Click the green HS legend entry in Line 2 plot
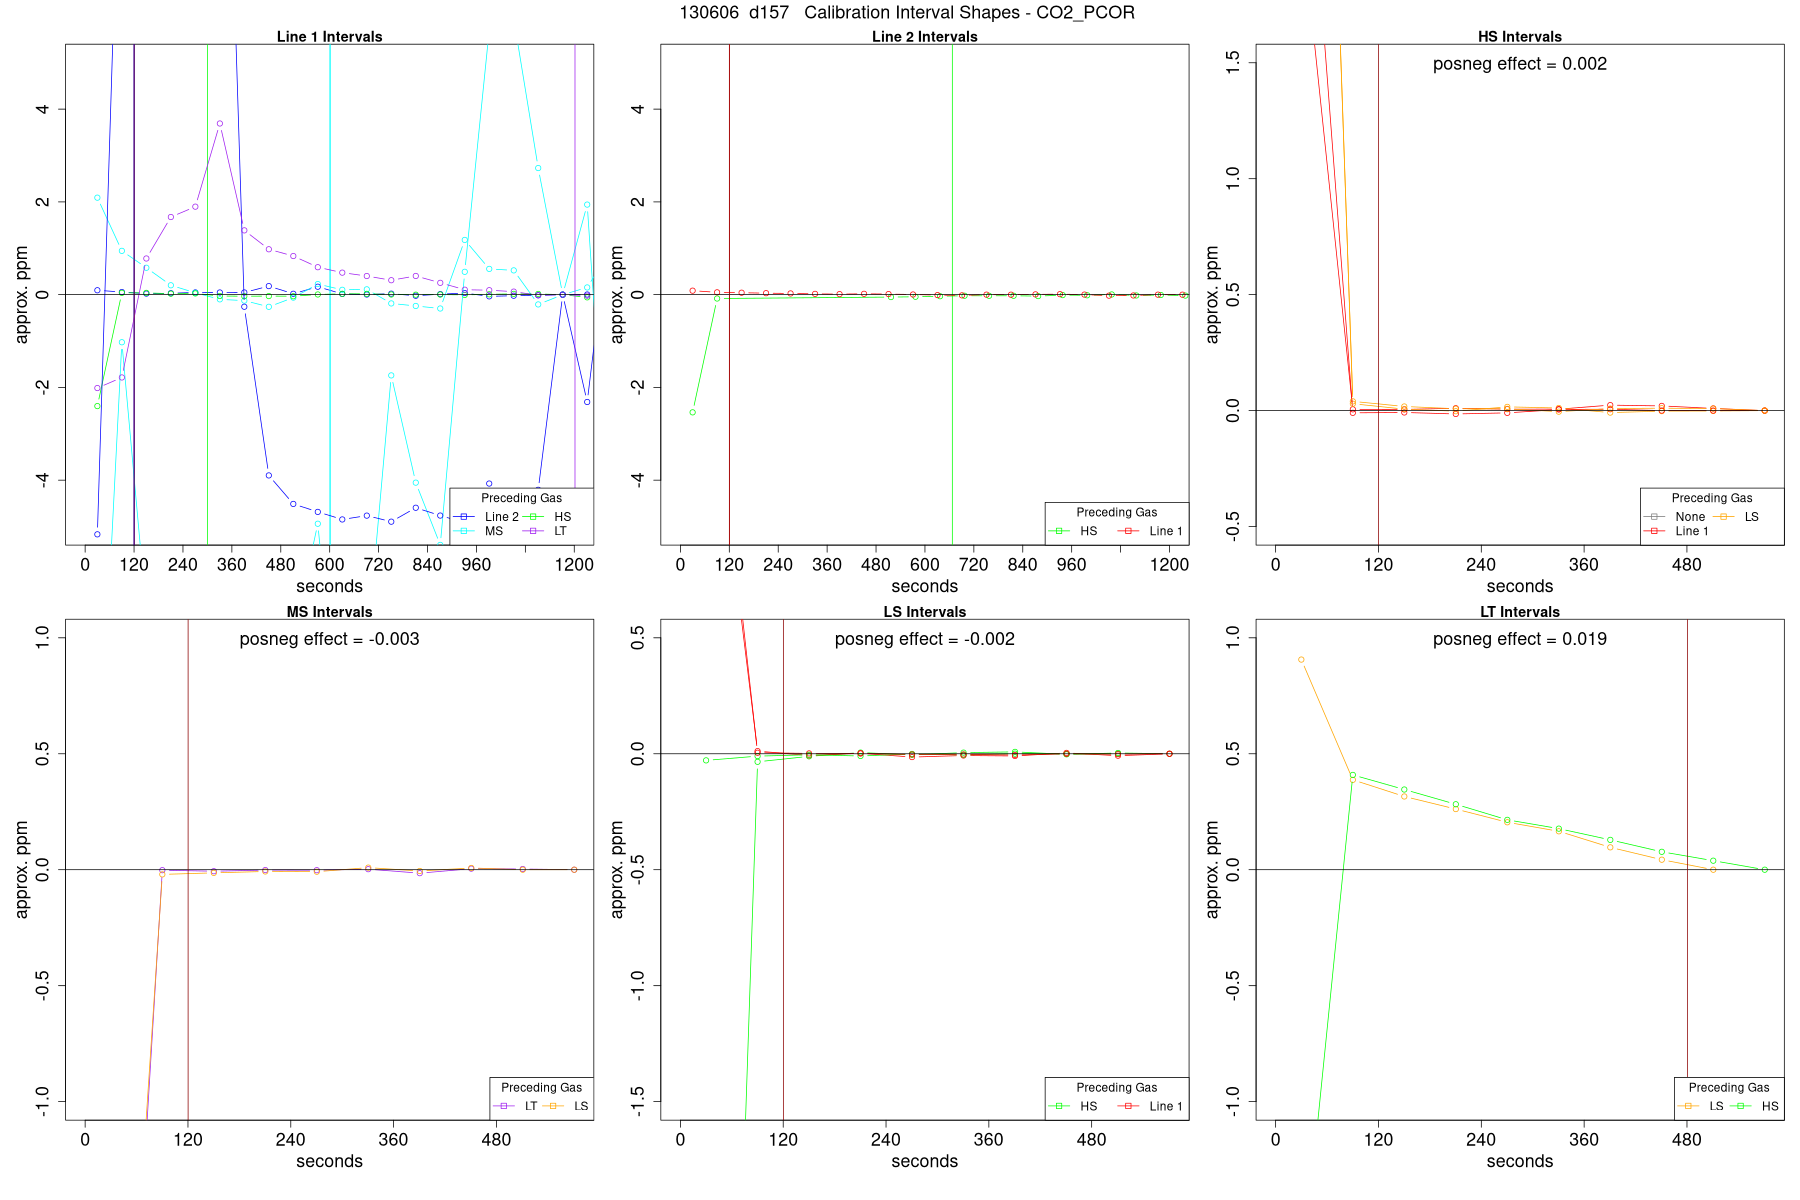Viewport: 1800px width, 1200px height. tap(1075, 531)
